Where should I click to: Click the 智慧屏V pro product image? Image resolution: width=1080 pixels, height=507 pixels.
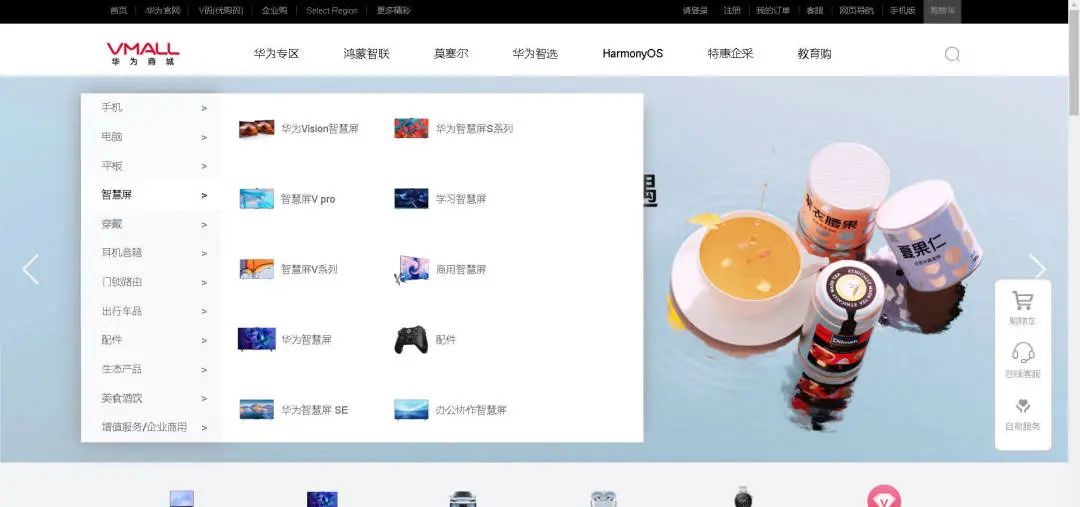tap(256, 198)
